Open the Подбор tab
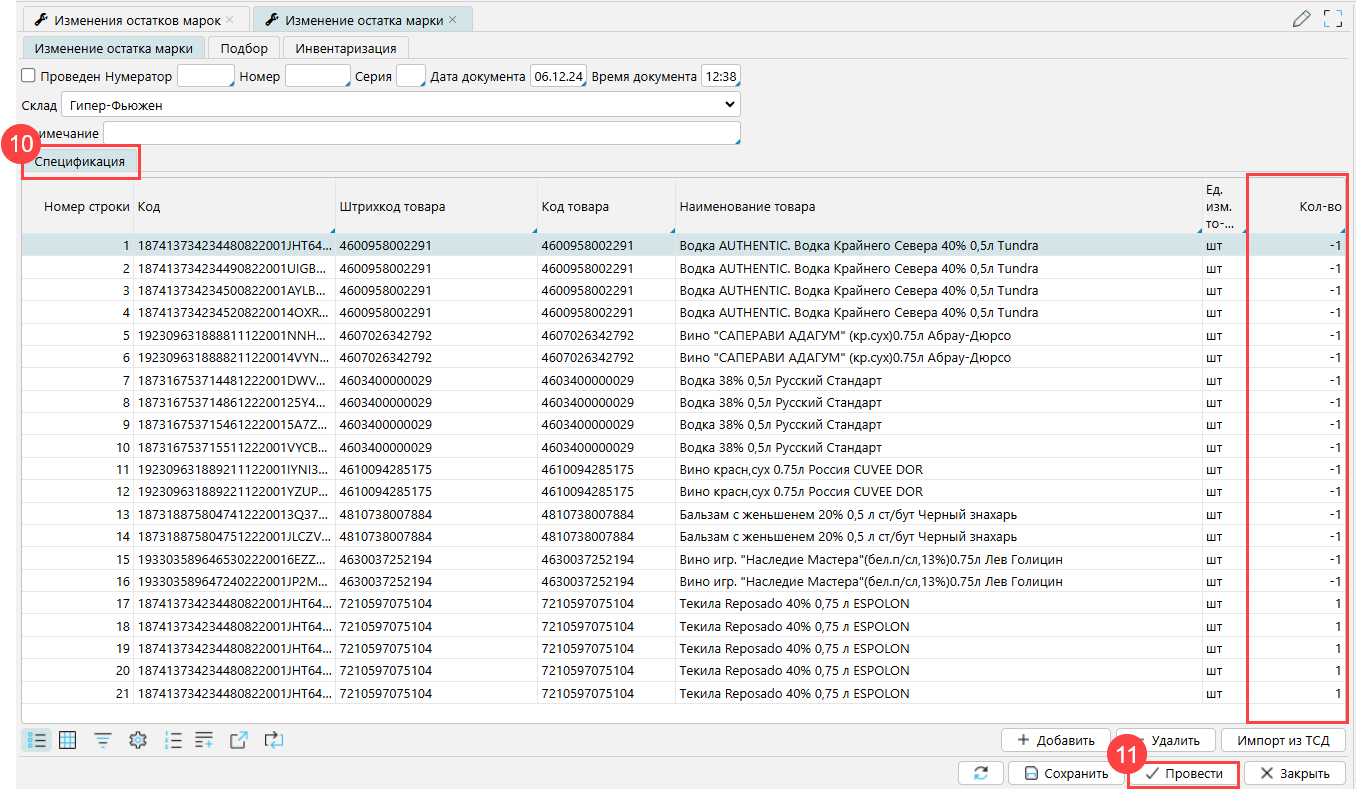 coord(244,48)
